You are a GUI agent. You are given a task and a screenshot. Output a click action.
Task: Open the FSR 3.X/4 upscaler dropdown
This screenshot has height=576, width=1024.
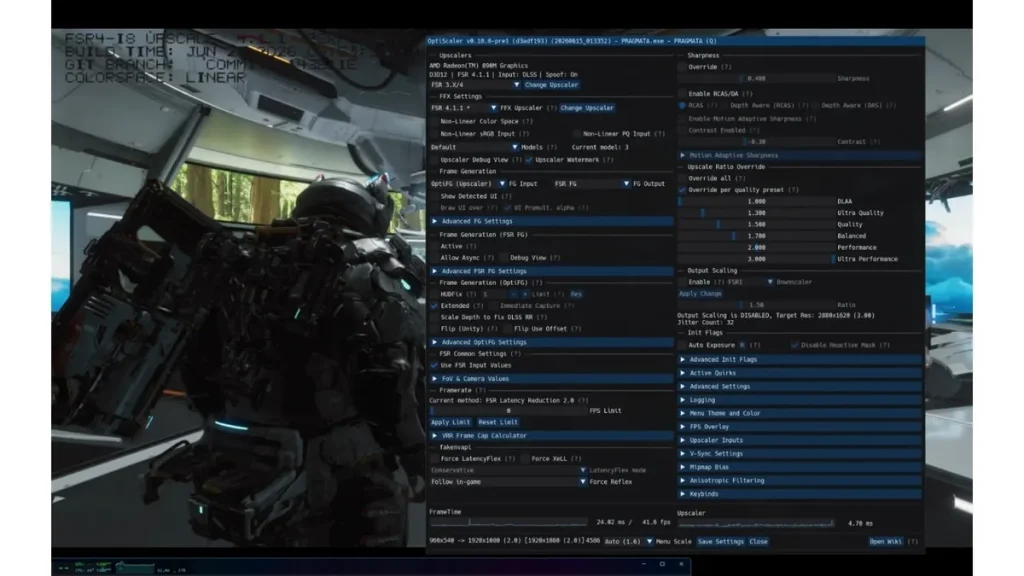pyautogui.click(x=475, y=85)
